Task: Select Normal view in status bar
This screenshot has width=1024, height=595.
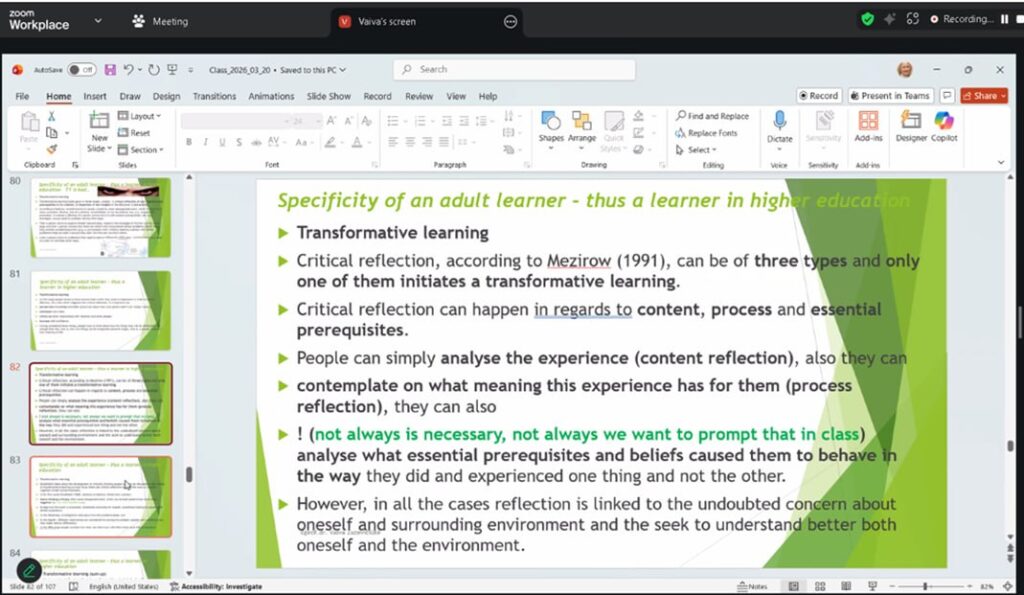Action: [x=793, y=587]
